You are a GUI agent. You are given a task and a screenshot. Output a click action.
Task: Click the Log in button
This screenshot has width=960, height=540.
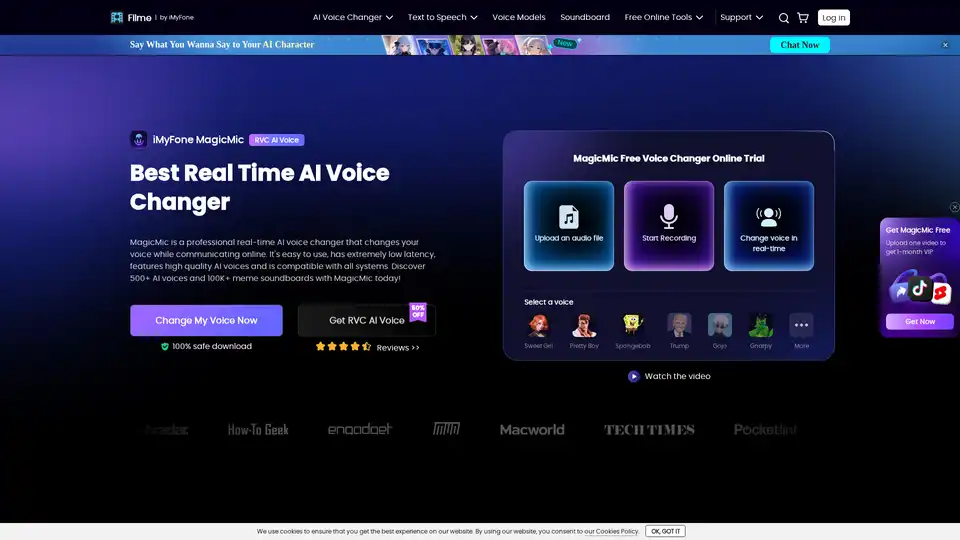click(x=833, y=18)
